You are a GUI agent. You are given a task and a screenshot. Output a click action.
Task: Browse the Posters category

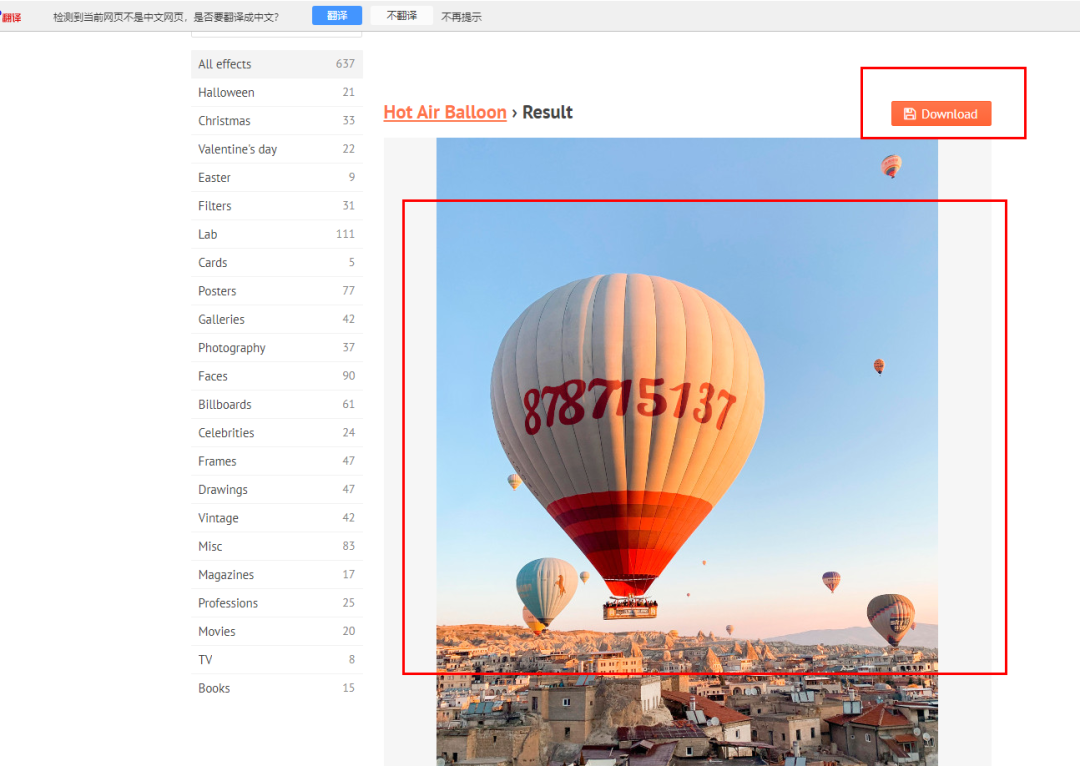pos(217,291)
